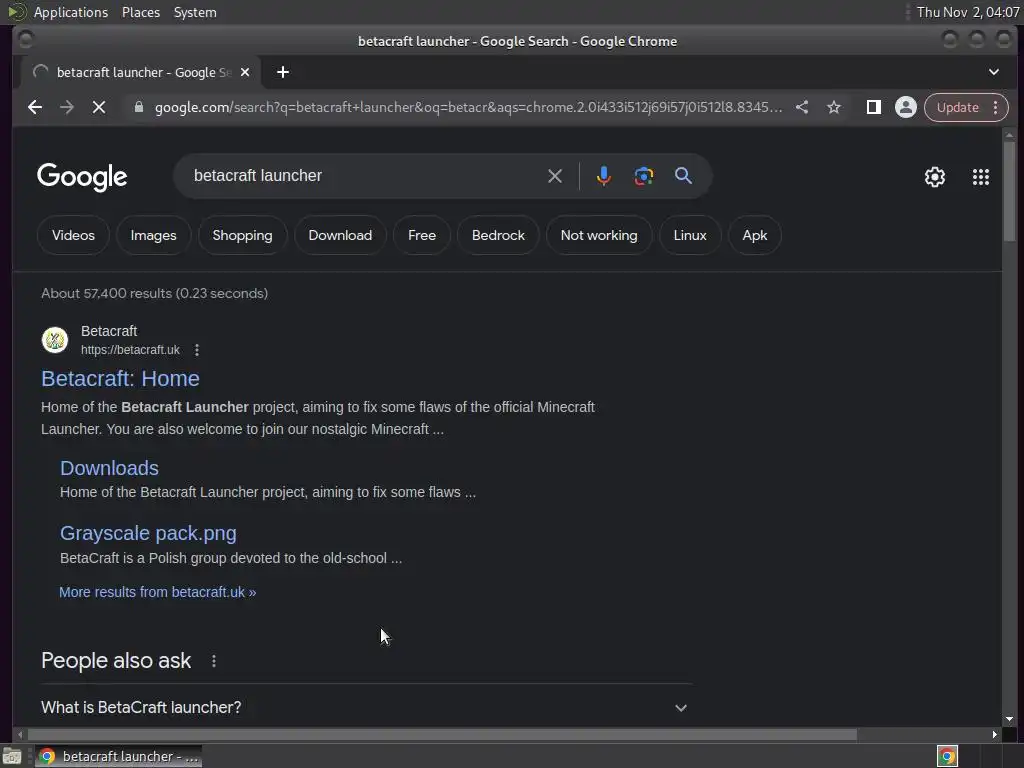
Task: Apply the Linux filter chip
Action: tap(690, 235)
